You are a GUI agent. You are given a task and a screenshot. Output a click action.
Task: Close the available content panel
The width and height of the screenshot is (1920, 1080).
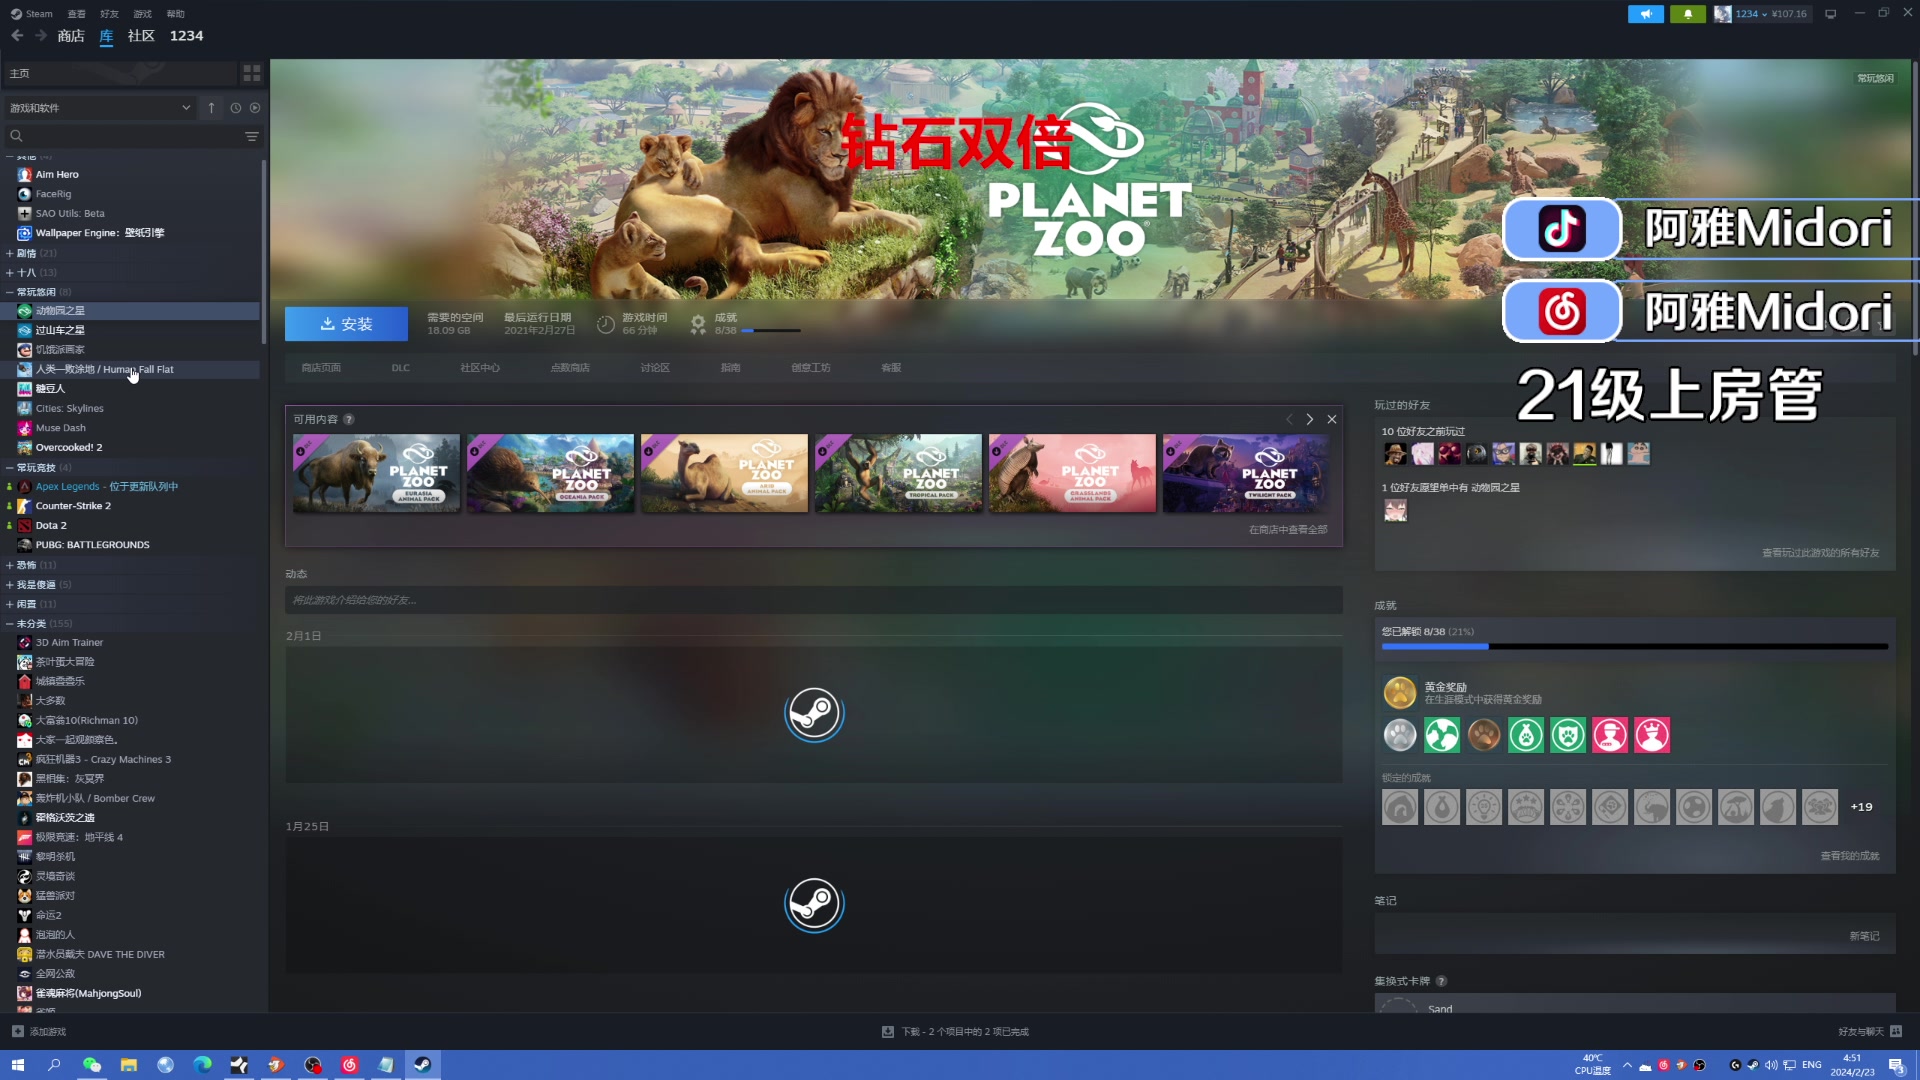pyautogui.click(x=1332, y=419)
